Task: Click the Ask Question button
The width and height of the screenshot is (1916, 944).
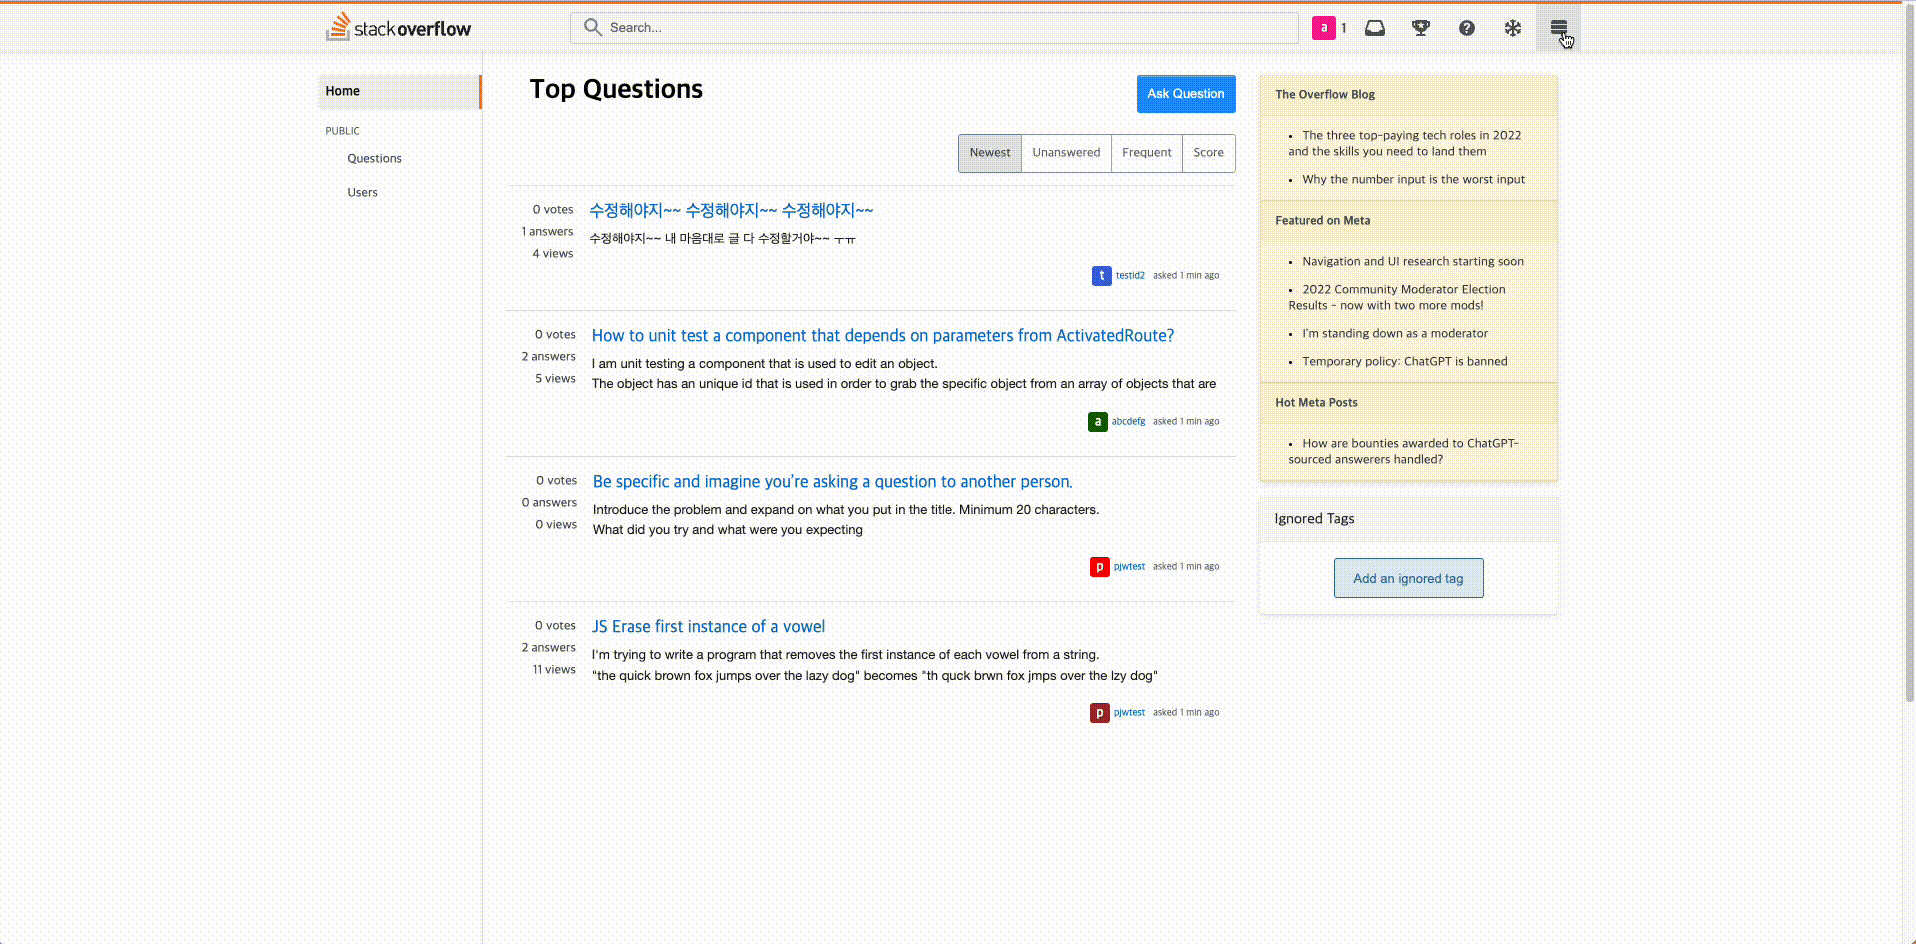Action: point(1186,94)
